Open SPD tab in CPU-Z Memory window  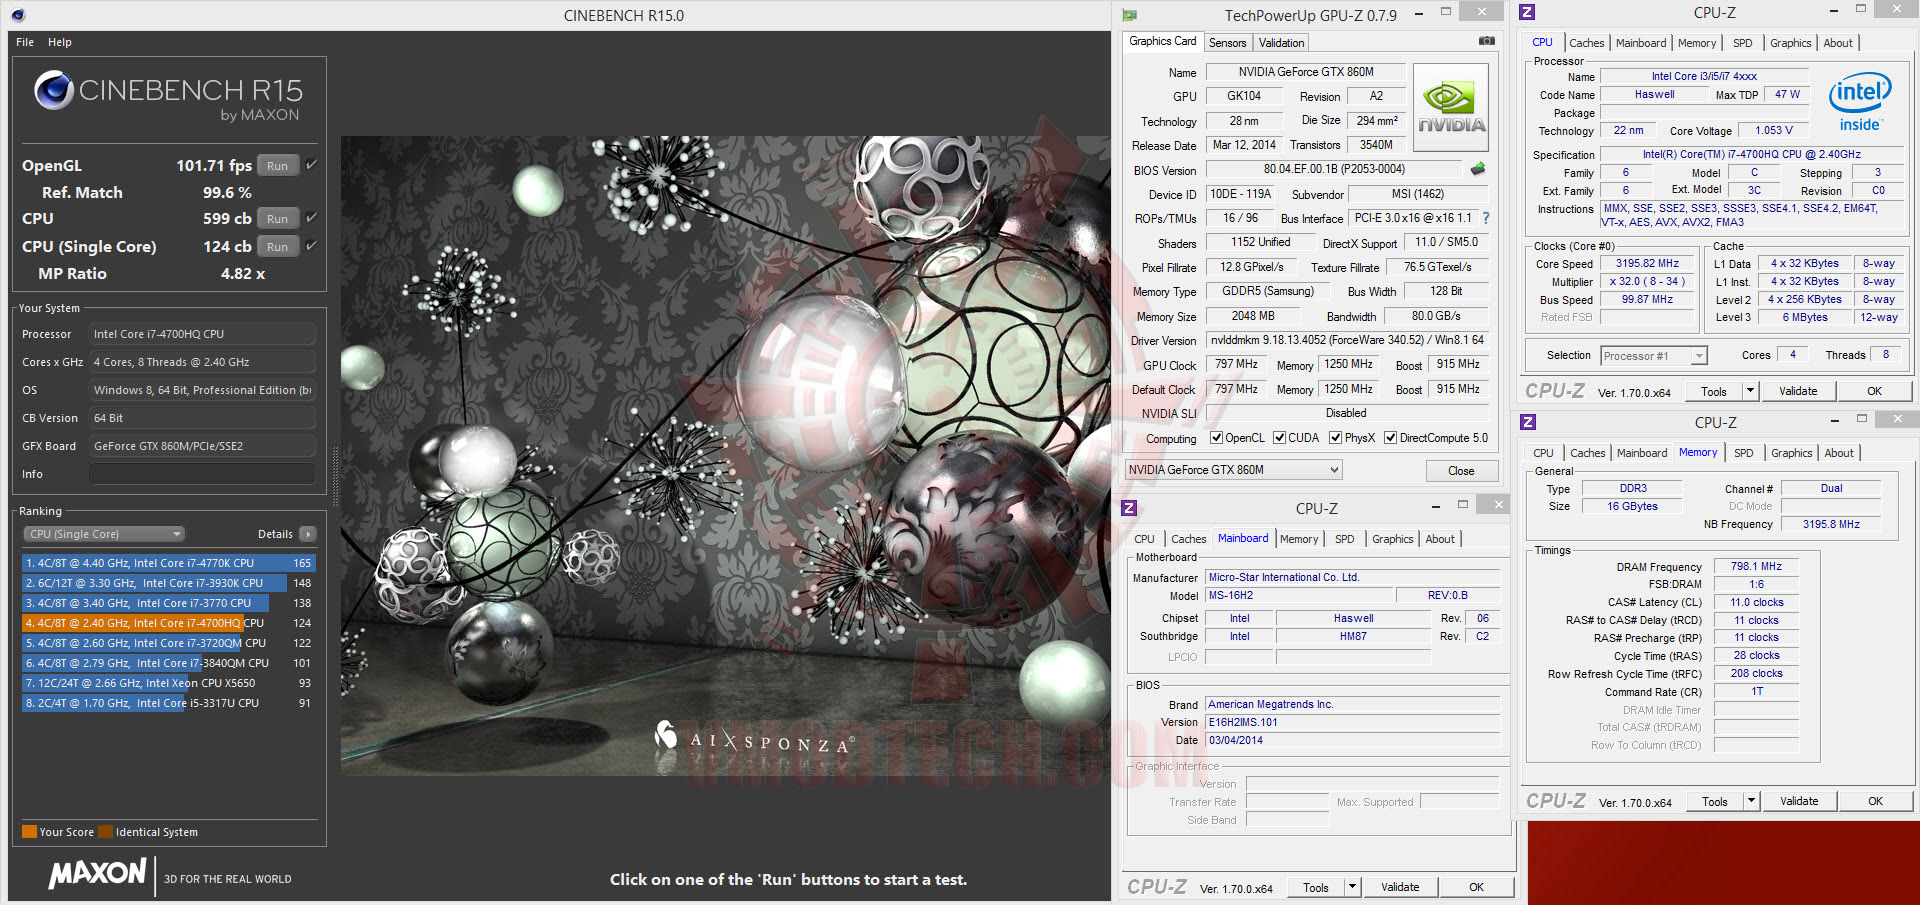(x=1743, y=453)
